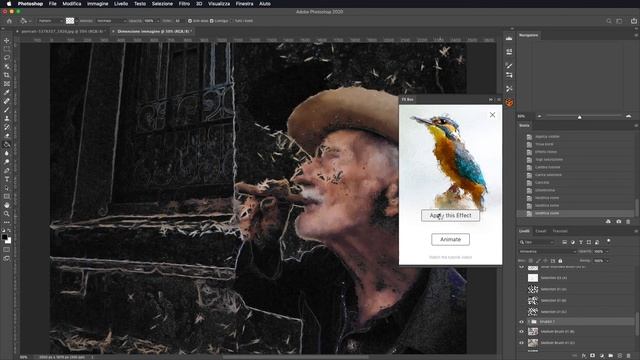Click the Home icon in options bar
The width and height of the screenshot is (640, 360).
click(9, 21)
